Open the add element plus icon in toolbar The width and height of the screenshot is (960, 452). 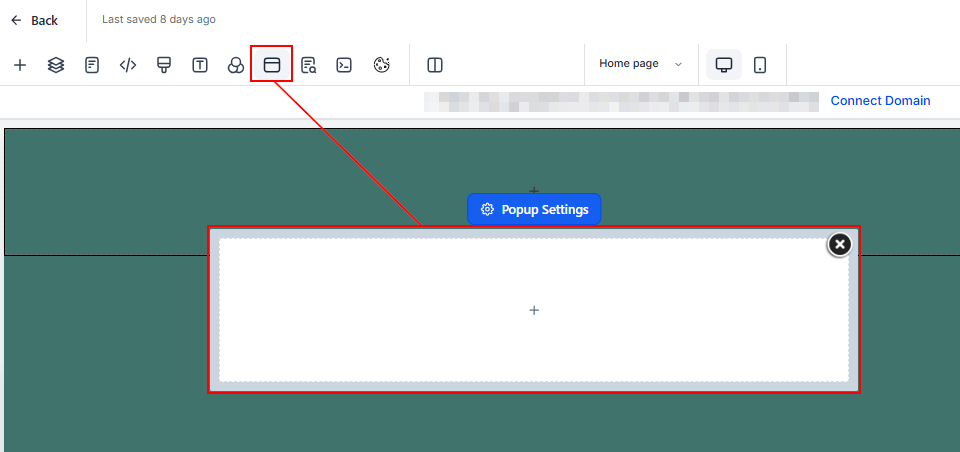[x=20, y=65]
